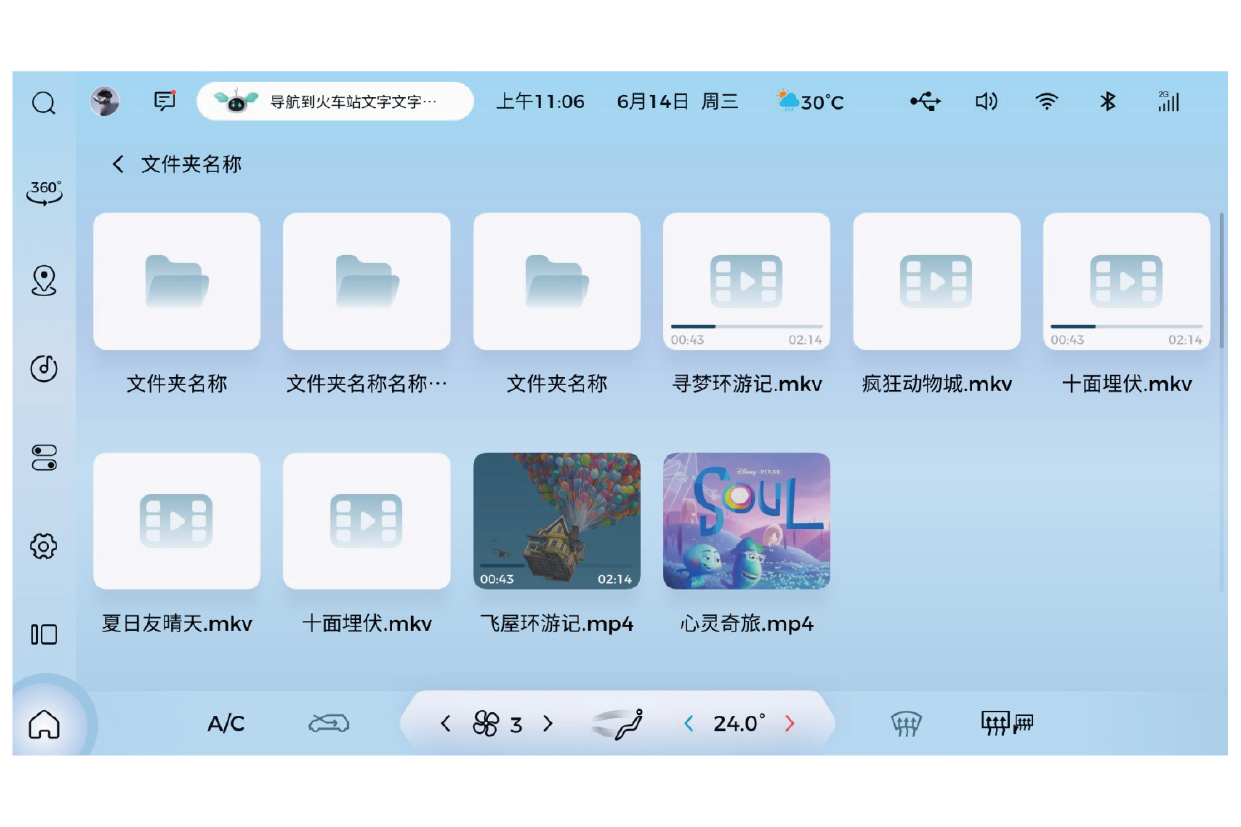The width and height of the screenshot is (1241, 827).
Task: Go to the home screen
Action: (44, 724)
